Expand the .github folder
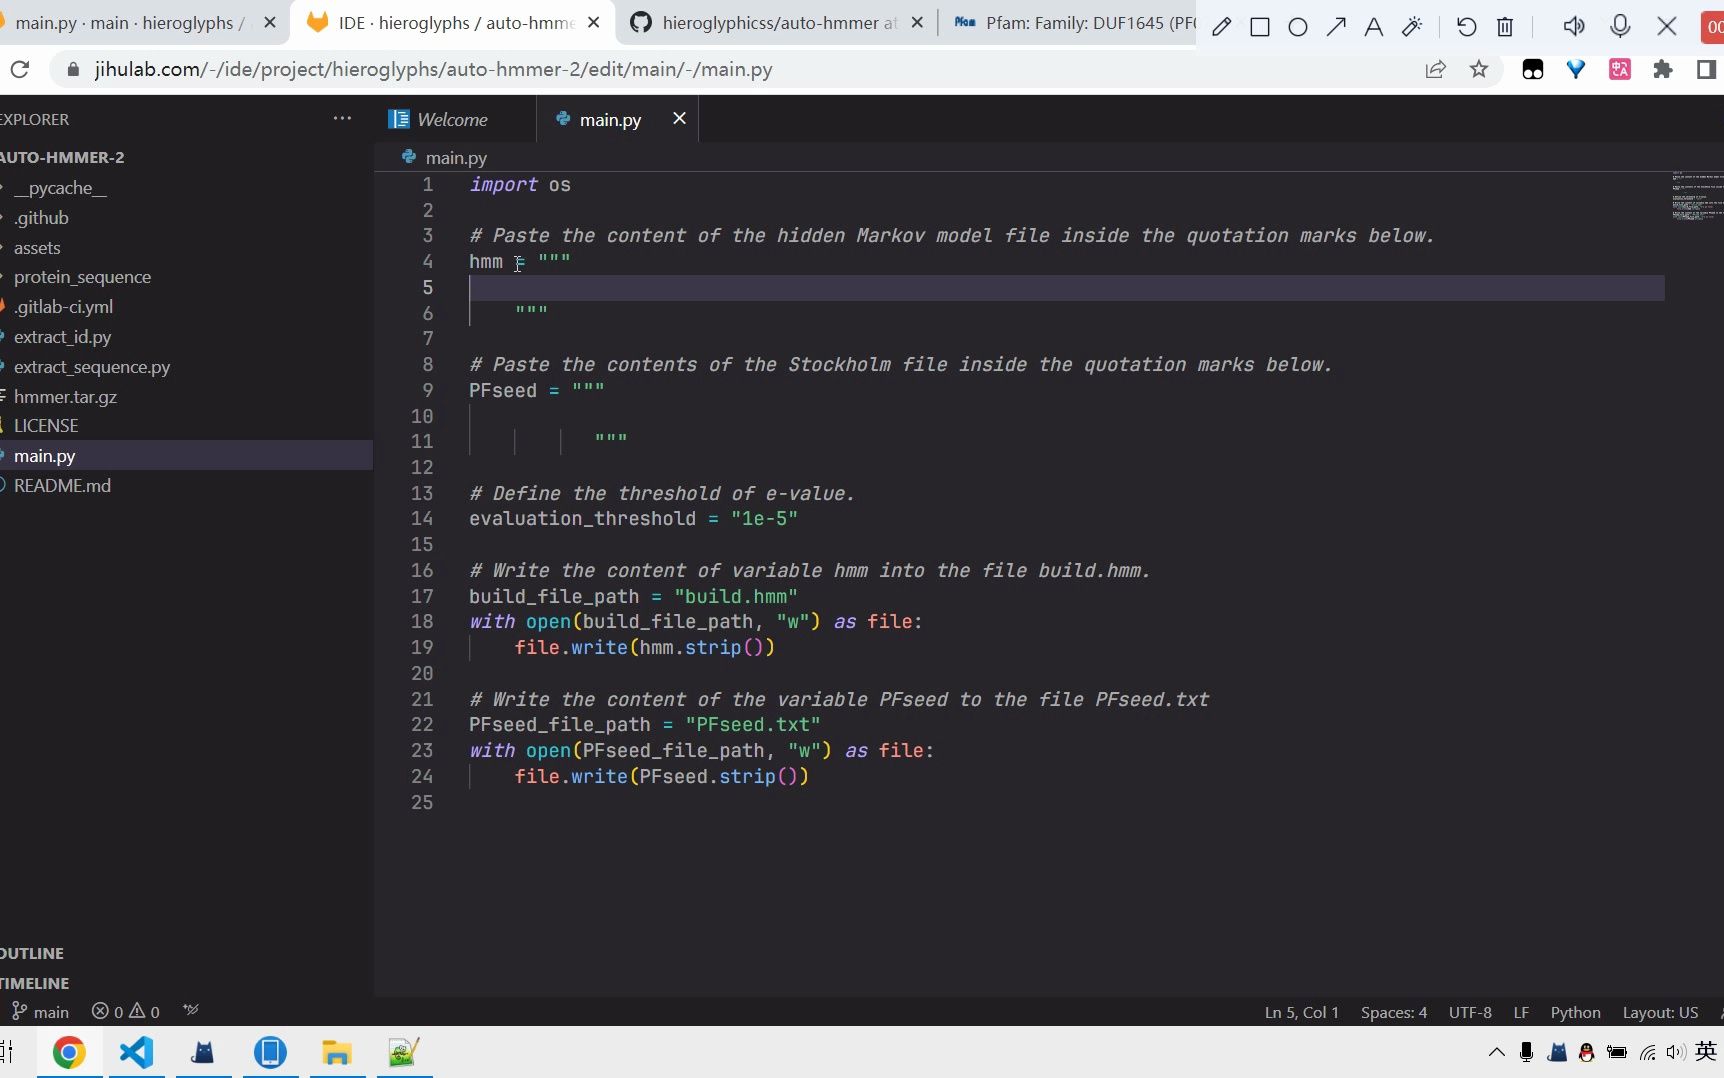This screenshot has width=1724, height=1078. [x=41, y=218]
